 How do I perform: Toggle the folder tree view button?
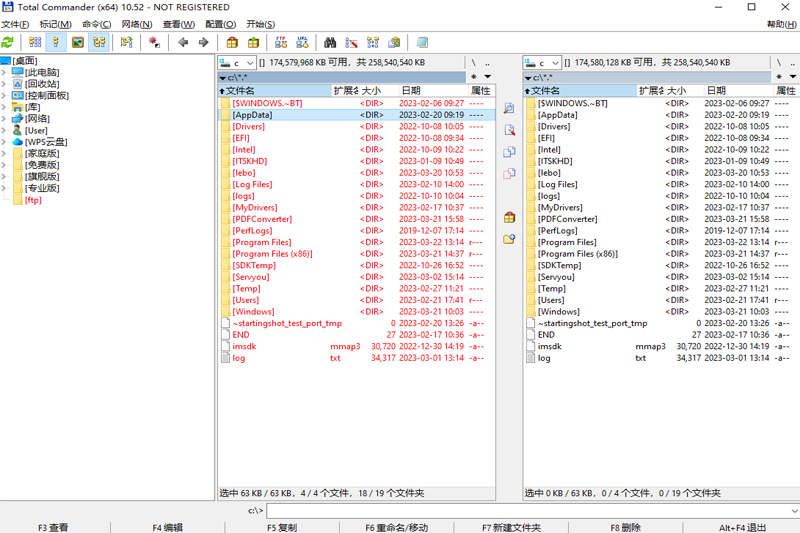click(99, 42)
